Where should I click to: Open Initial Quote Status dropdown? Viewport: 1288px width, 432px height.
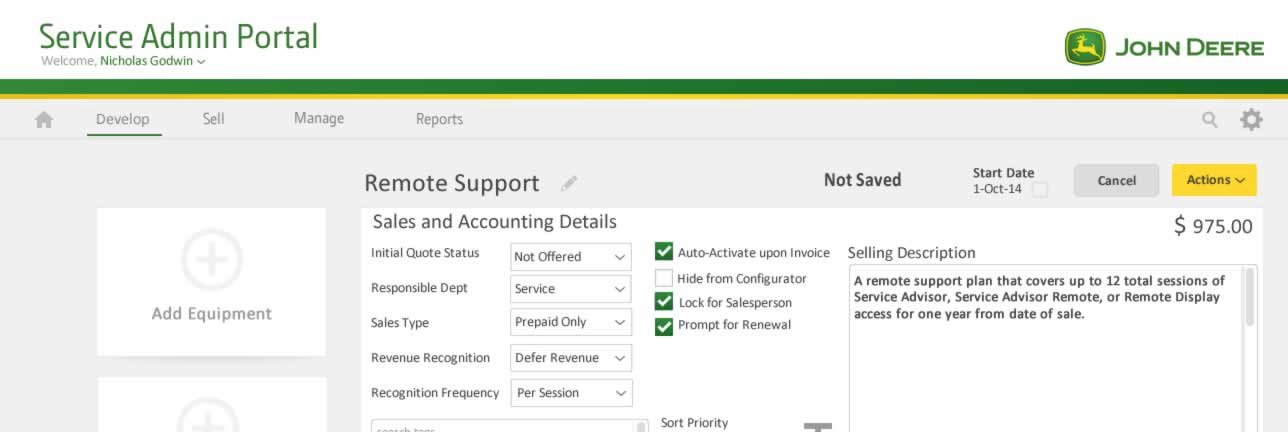pos(571,257)
